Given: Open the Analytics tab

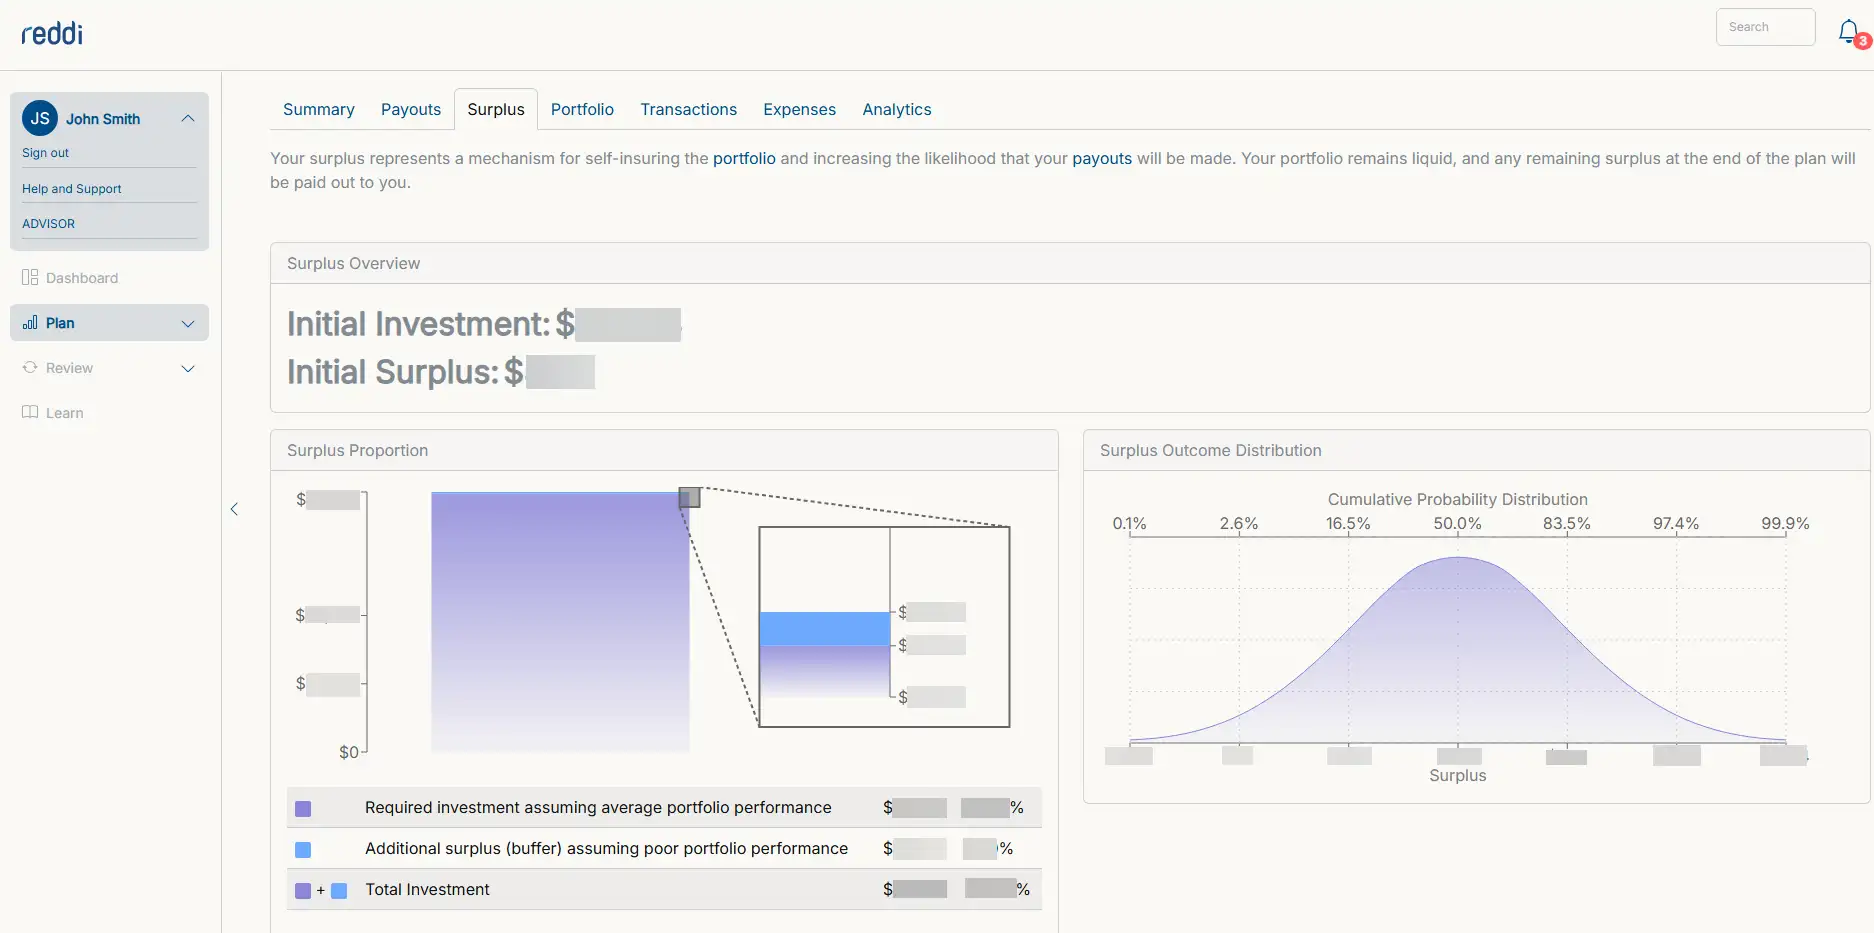Looking at the screenshot, I should click(896, 109).
